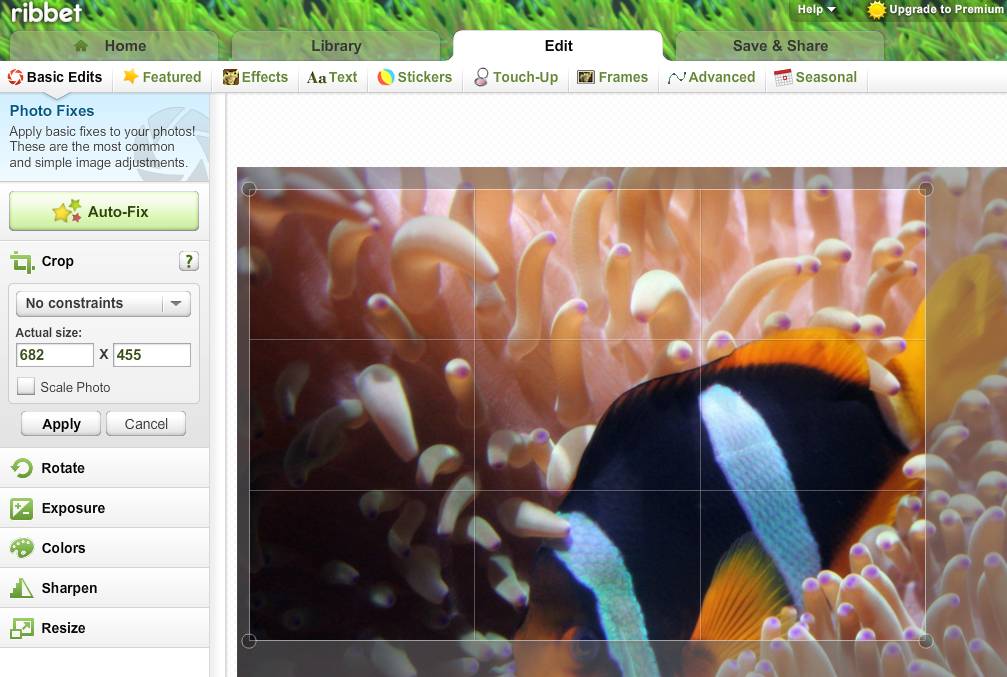
Task: Expand the Sharpen section
Action: click(x=105, y=588)
